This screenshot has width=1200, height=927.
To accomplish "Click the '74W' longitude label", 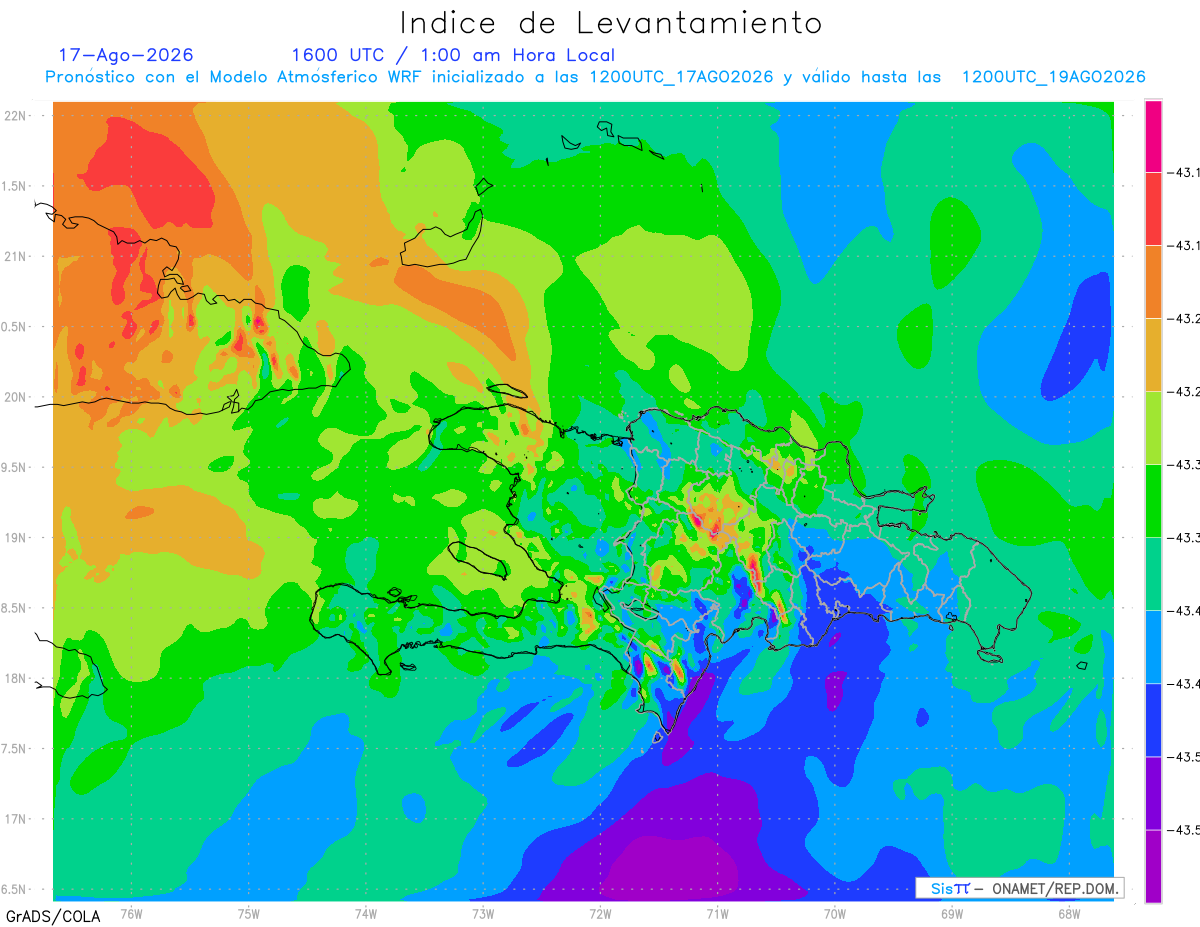I will (366, 912).
